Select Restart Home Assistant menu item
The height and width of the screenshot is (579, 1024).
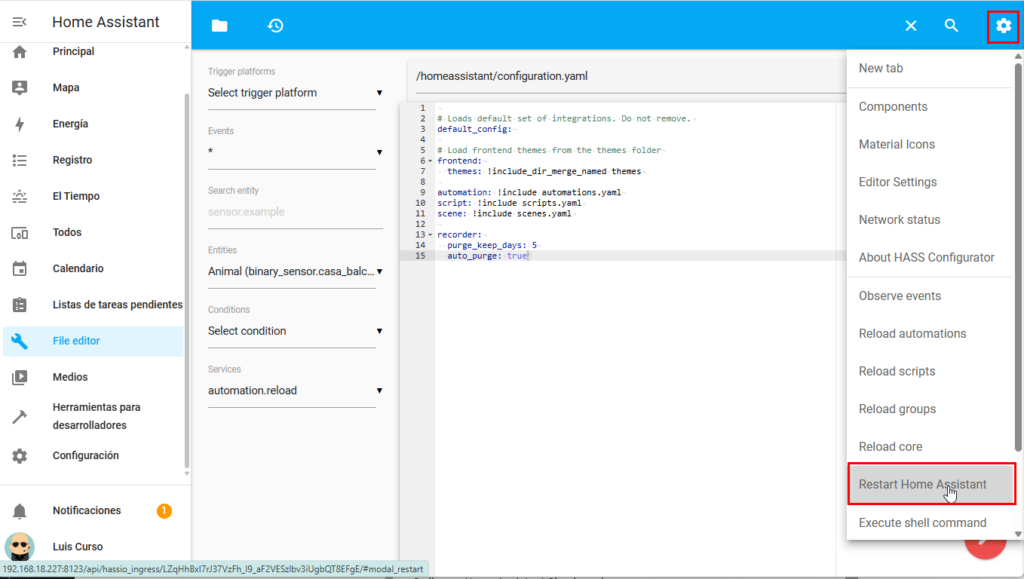tap(922, 485)
